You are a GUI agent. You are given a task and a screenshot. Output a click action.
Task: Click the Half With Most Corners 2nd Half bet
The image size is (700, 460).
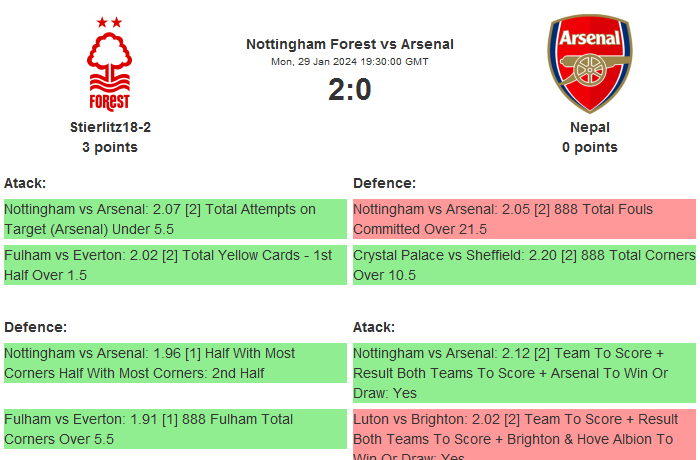pos(174,363)
